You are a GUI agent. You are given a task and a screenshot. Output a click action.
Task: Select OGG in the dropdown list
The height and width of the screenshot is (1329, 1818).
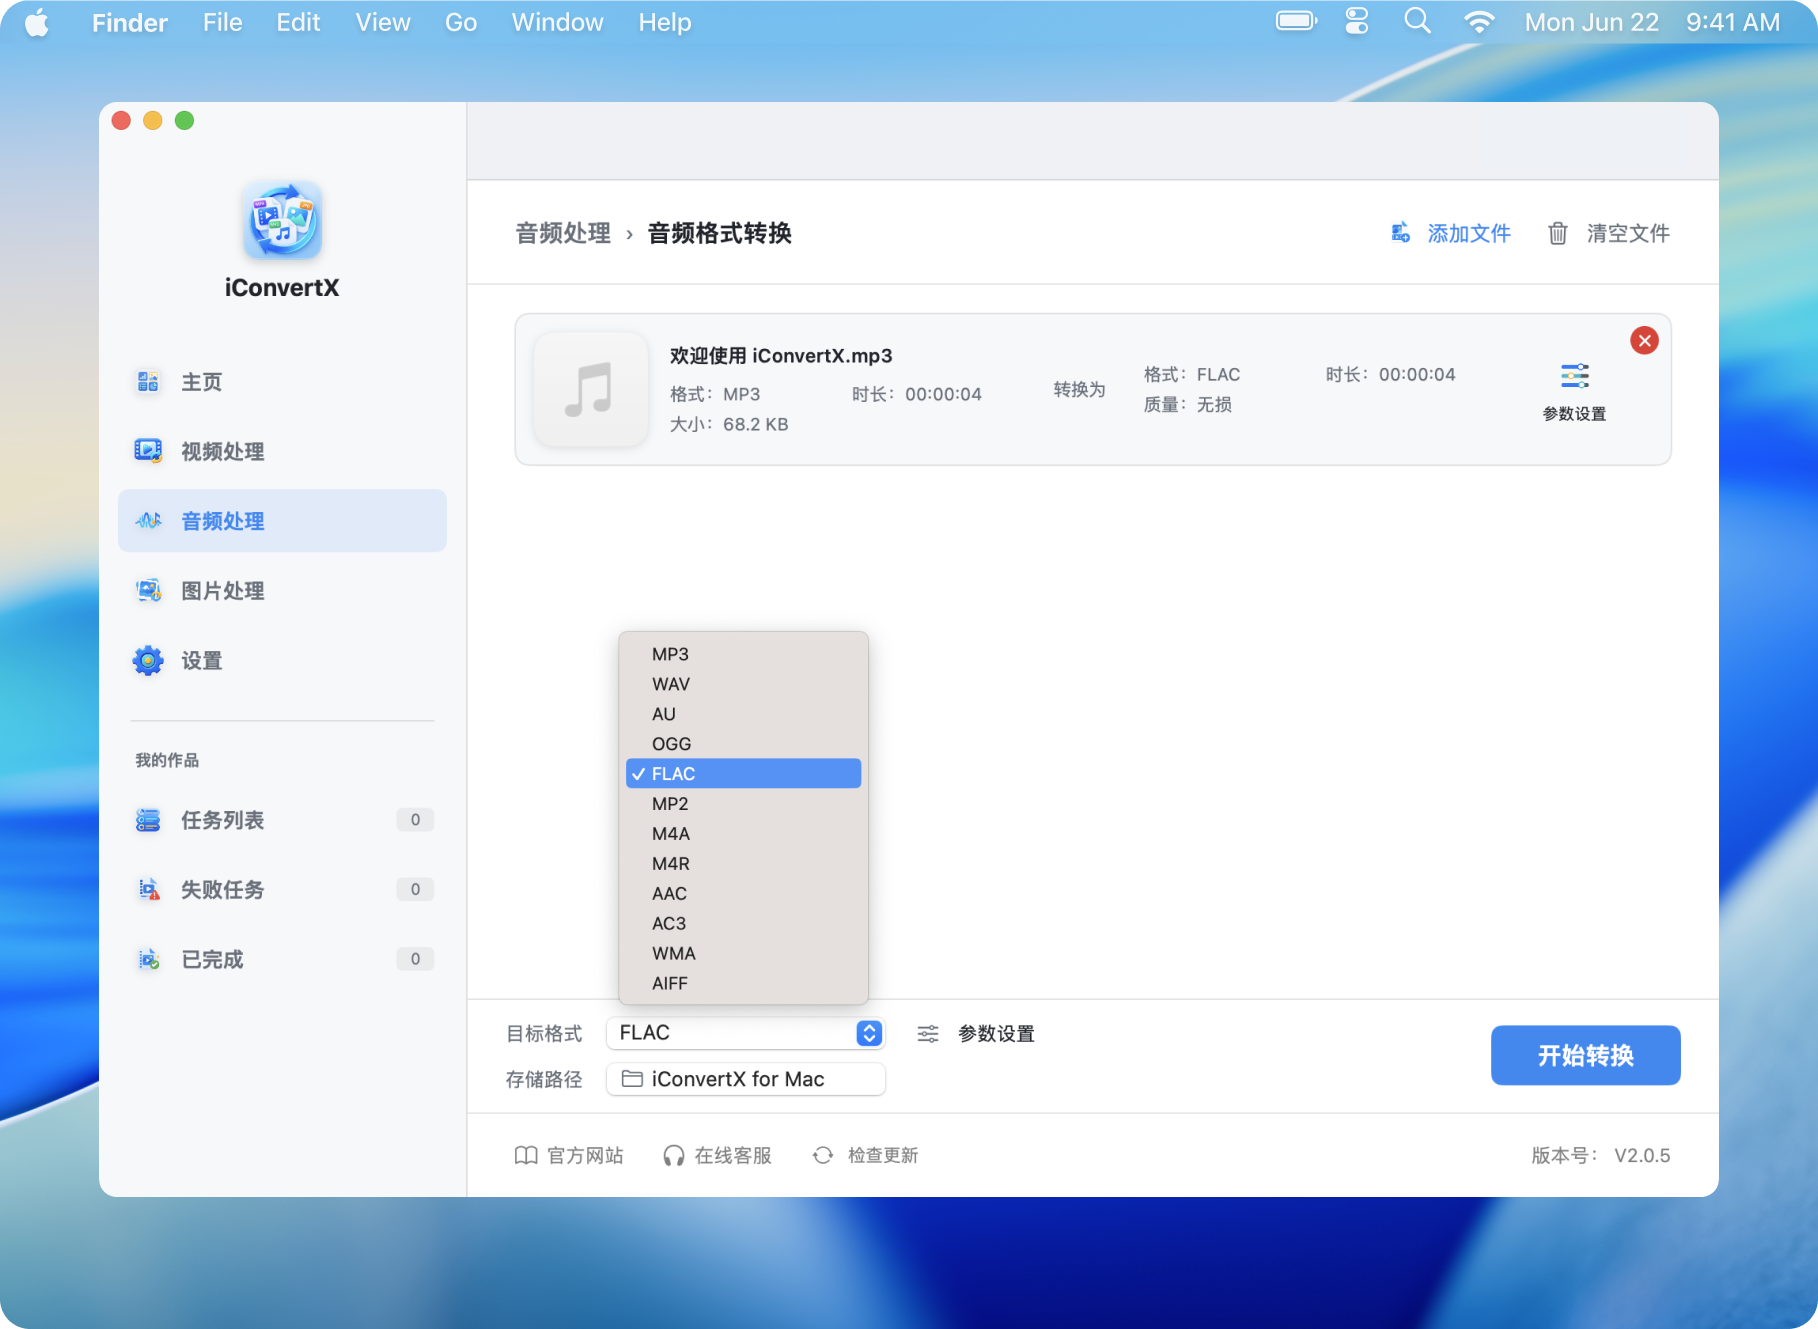[743, 744]
